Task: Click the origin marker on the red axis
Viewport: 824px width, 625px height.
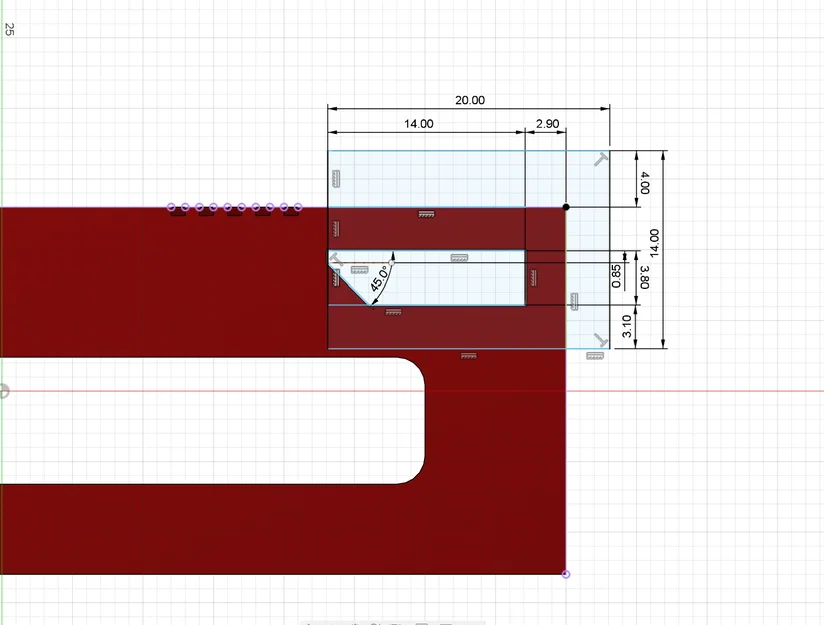Action: pyautogui.click(x=4, y=391)
